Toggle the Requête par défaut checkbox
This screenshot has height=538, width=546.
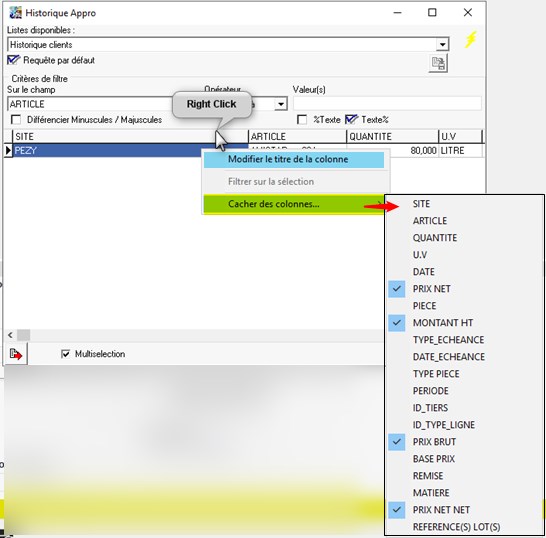click(x=13, y=60)
